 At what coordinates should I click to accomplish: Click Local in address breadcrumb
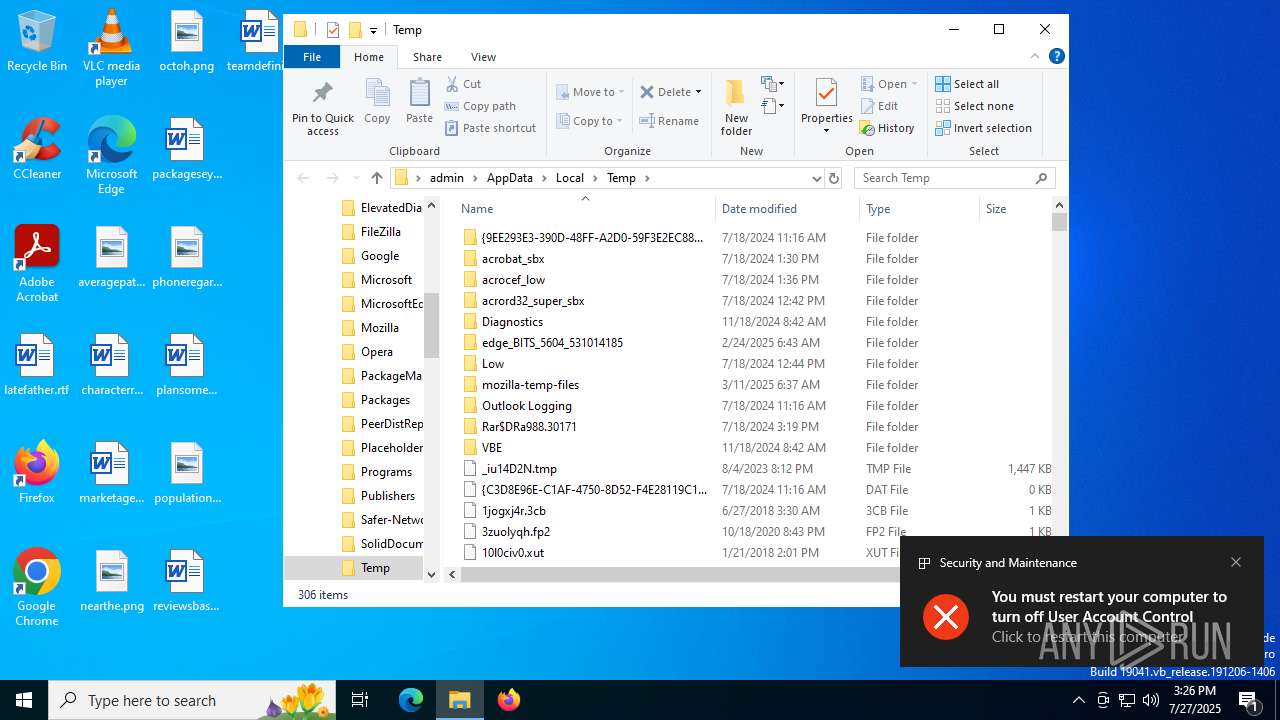point(570,178)
